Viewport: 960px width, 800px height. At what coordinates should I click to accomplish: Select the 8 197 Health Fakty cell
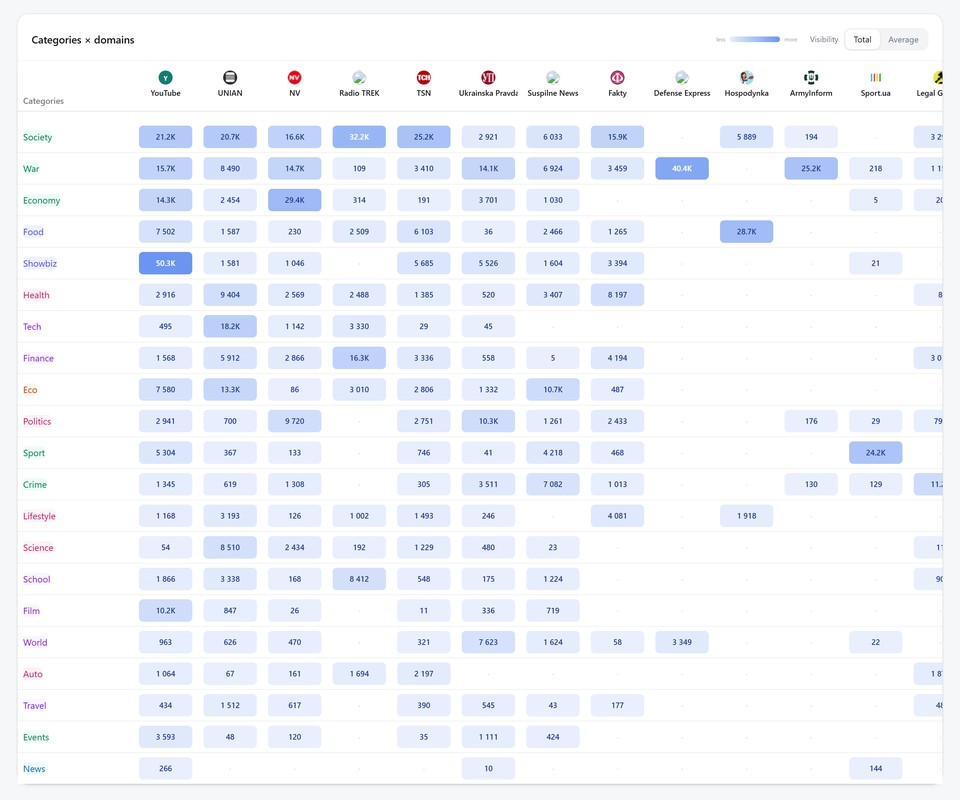[x=617, y=295]
